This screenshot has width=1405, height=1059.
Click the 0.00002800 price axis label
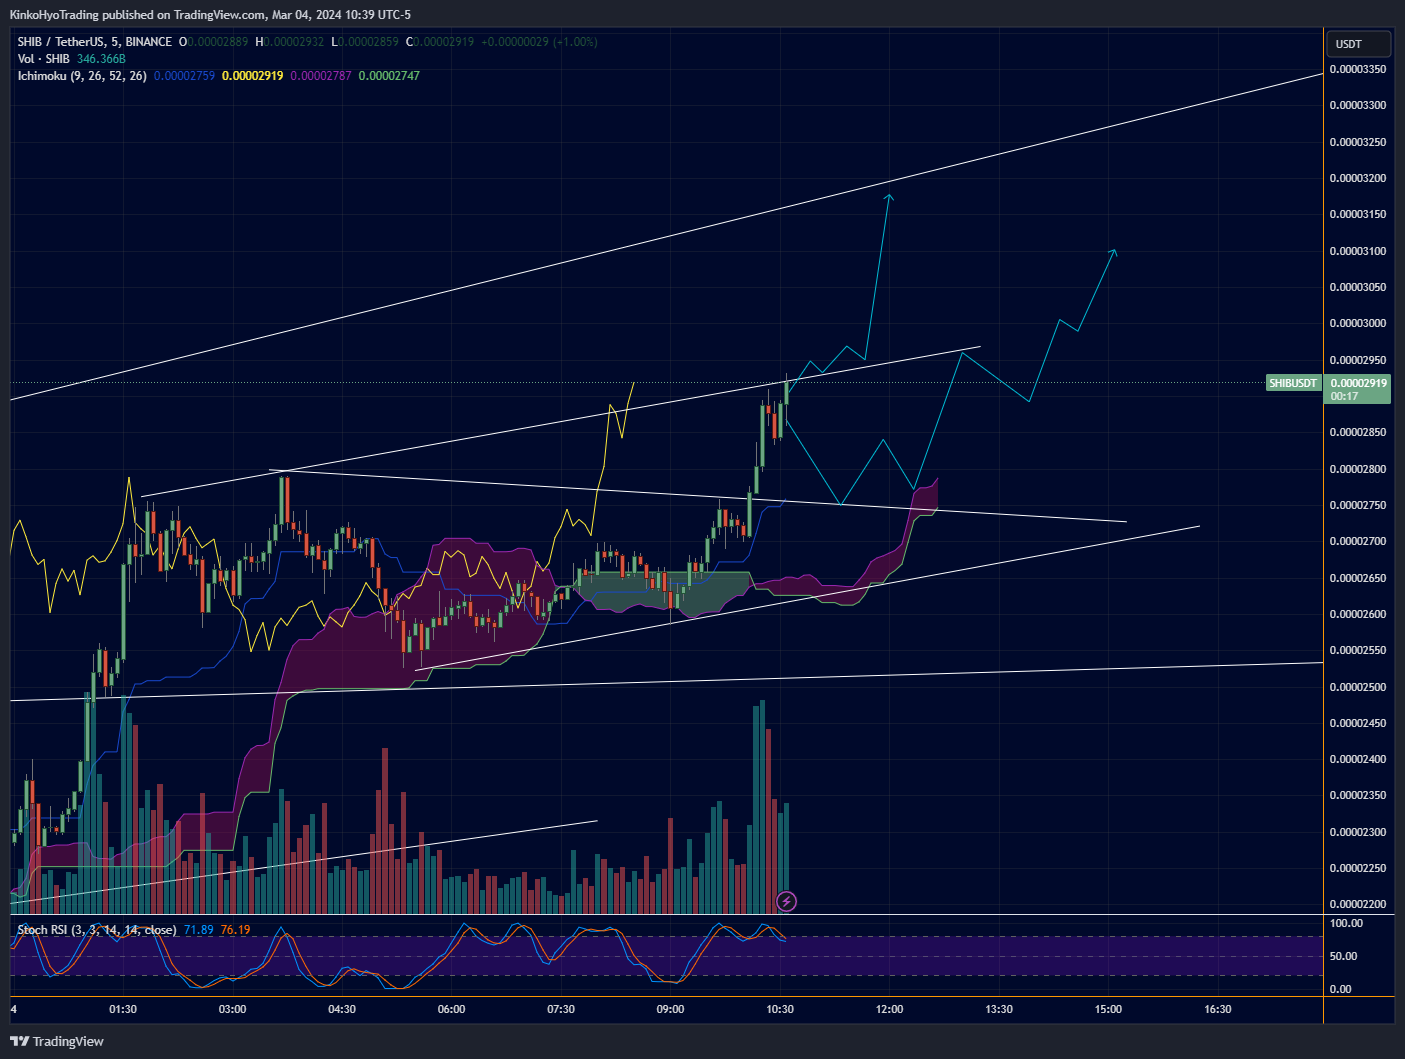[x=1358, y=469]
